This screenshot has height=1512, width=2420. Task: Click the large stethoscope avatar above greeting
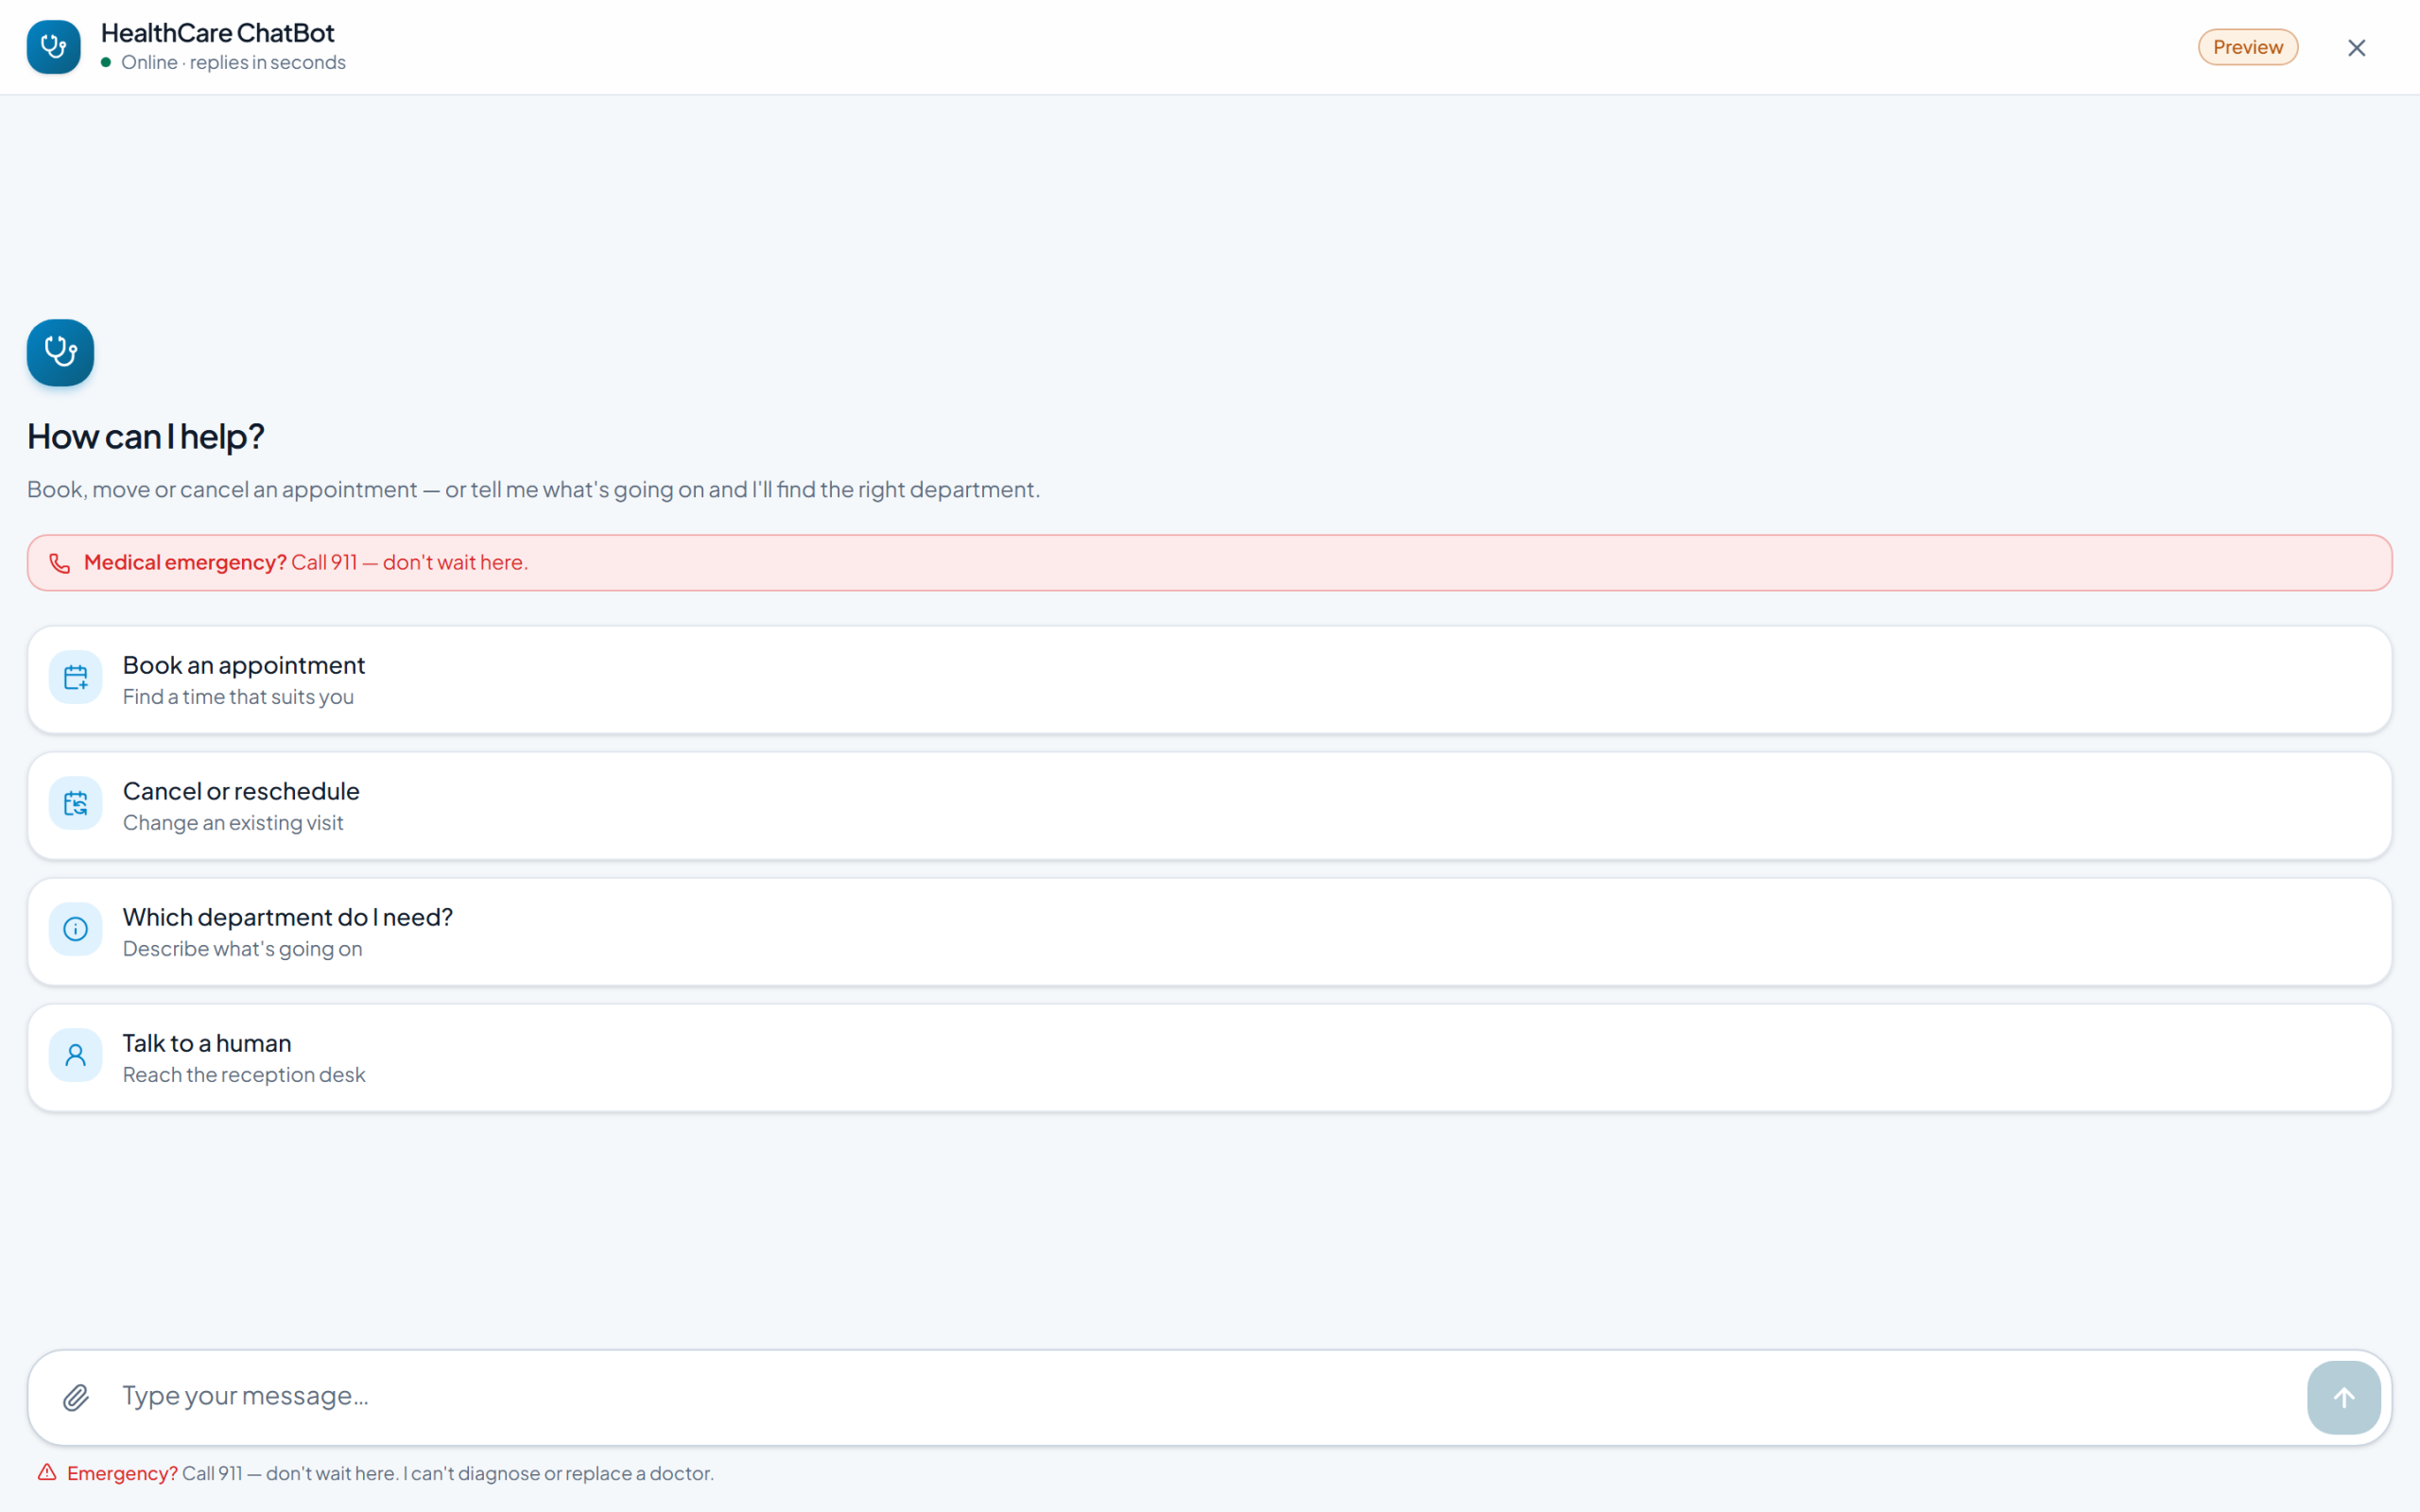(x=60, y=353)
